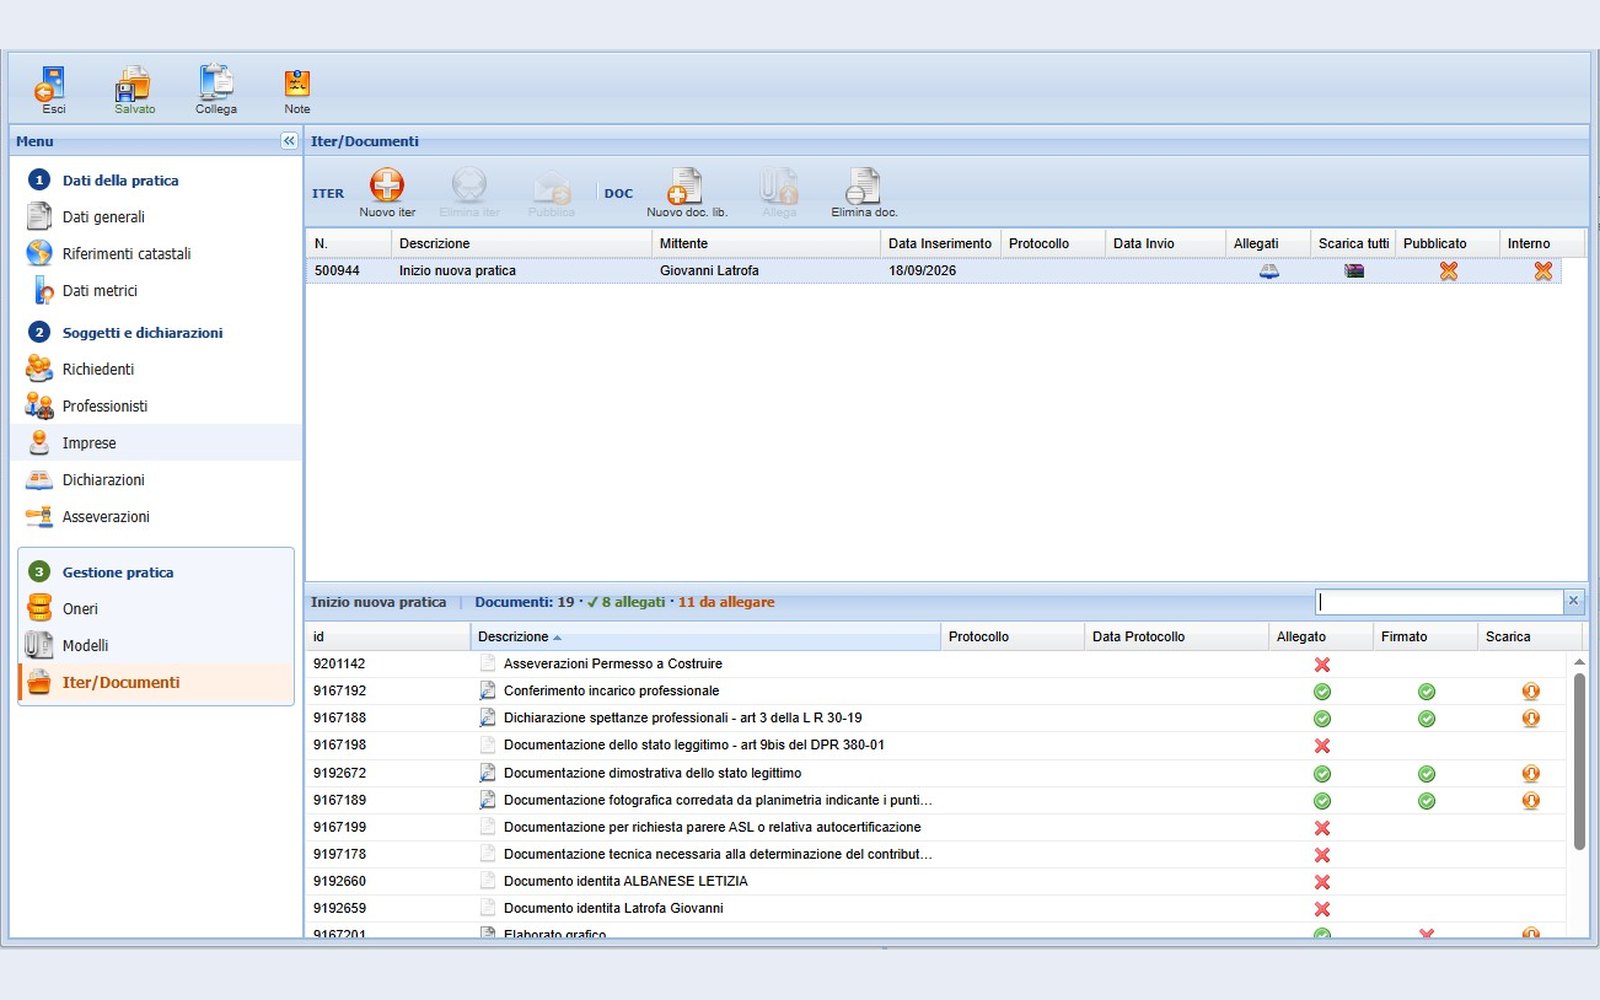
Task: Download Conferimento incarico professionale via Scarica icon
Action: (1530, 691)
